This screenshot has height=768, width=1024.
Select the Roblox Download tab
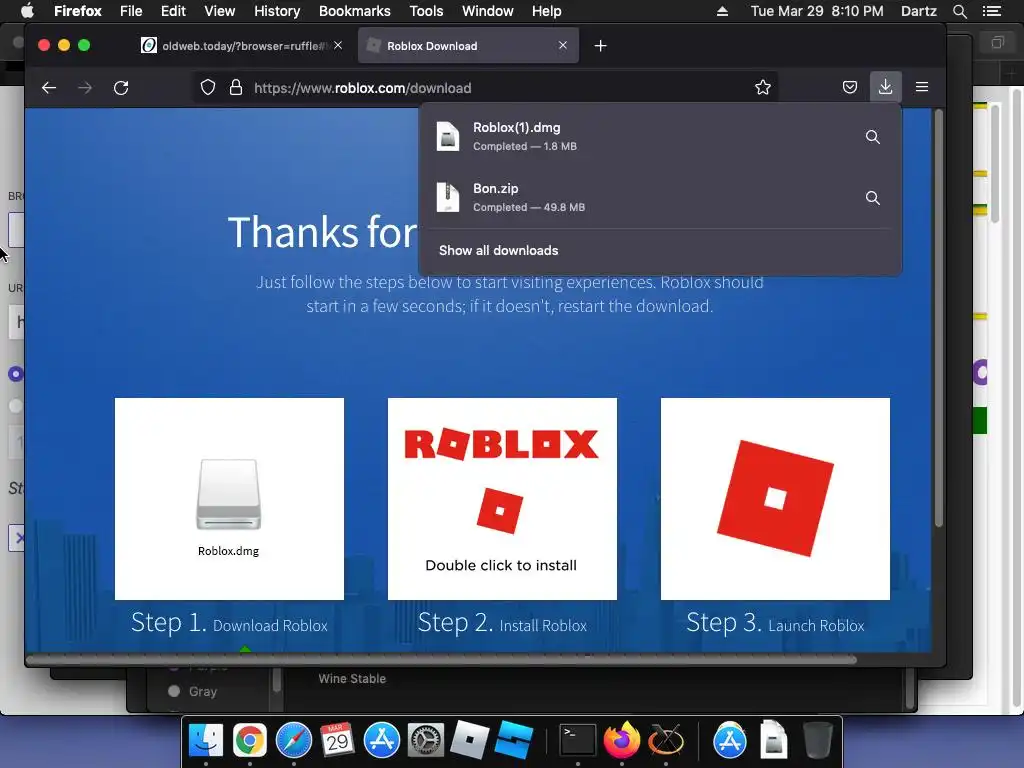pos(468,46)
